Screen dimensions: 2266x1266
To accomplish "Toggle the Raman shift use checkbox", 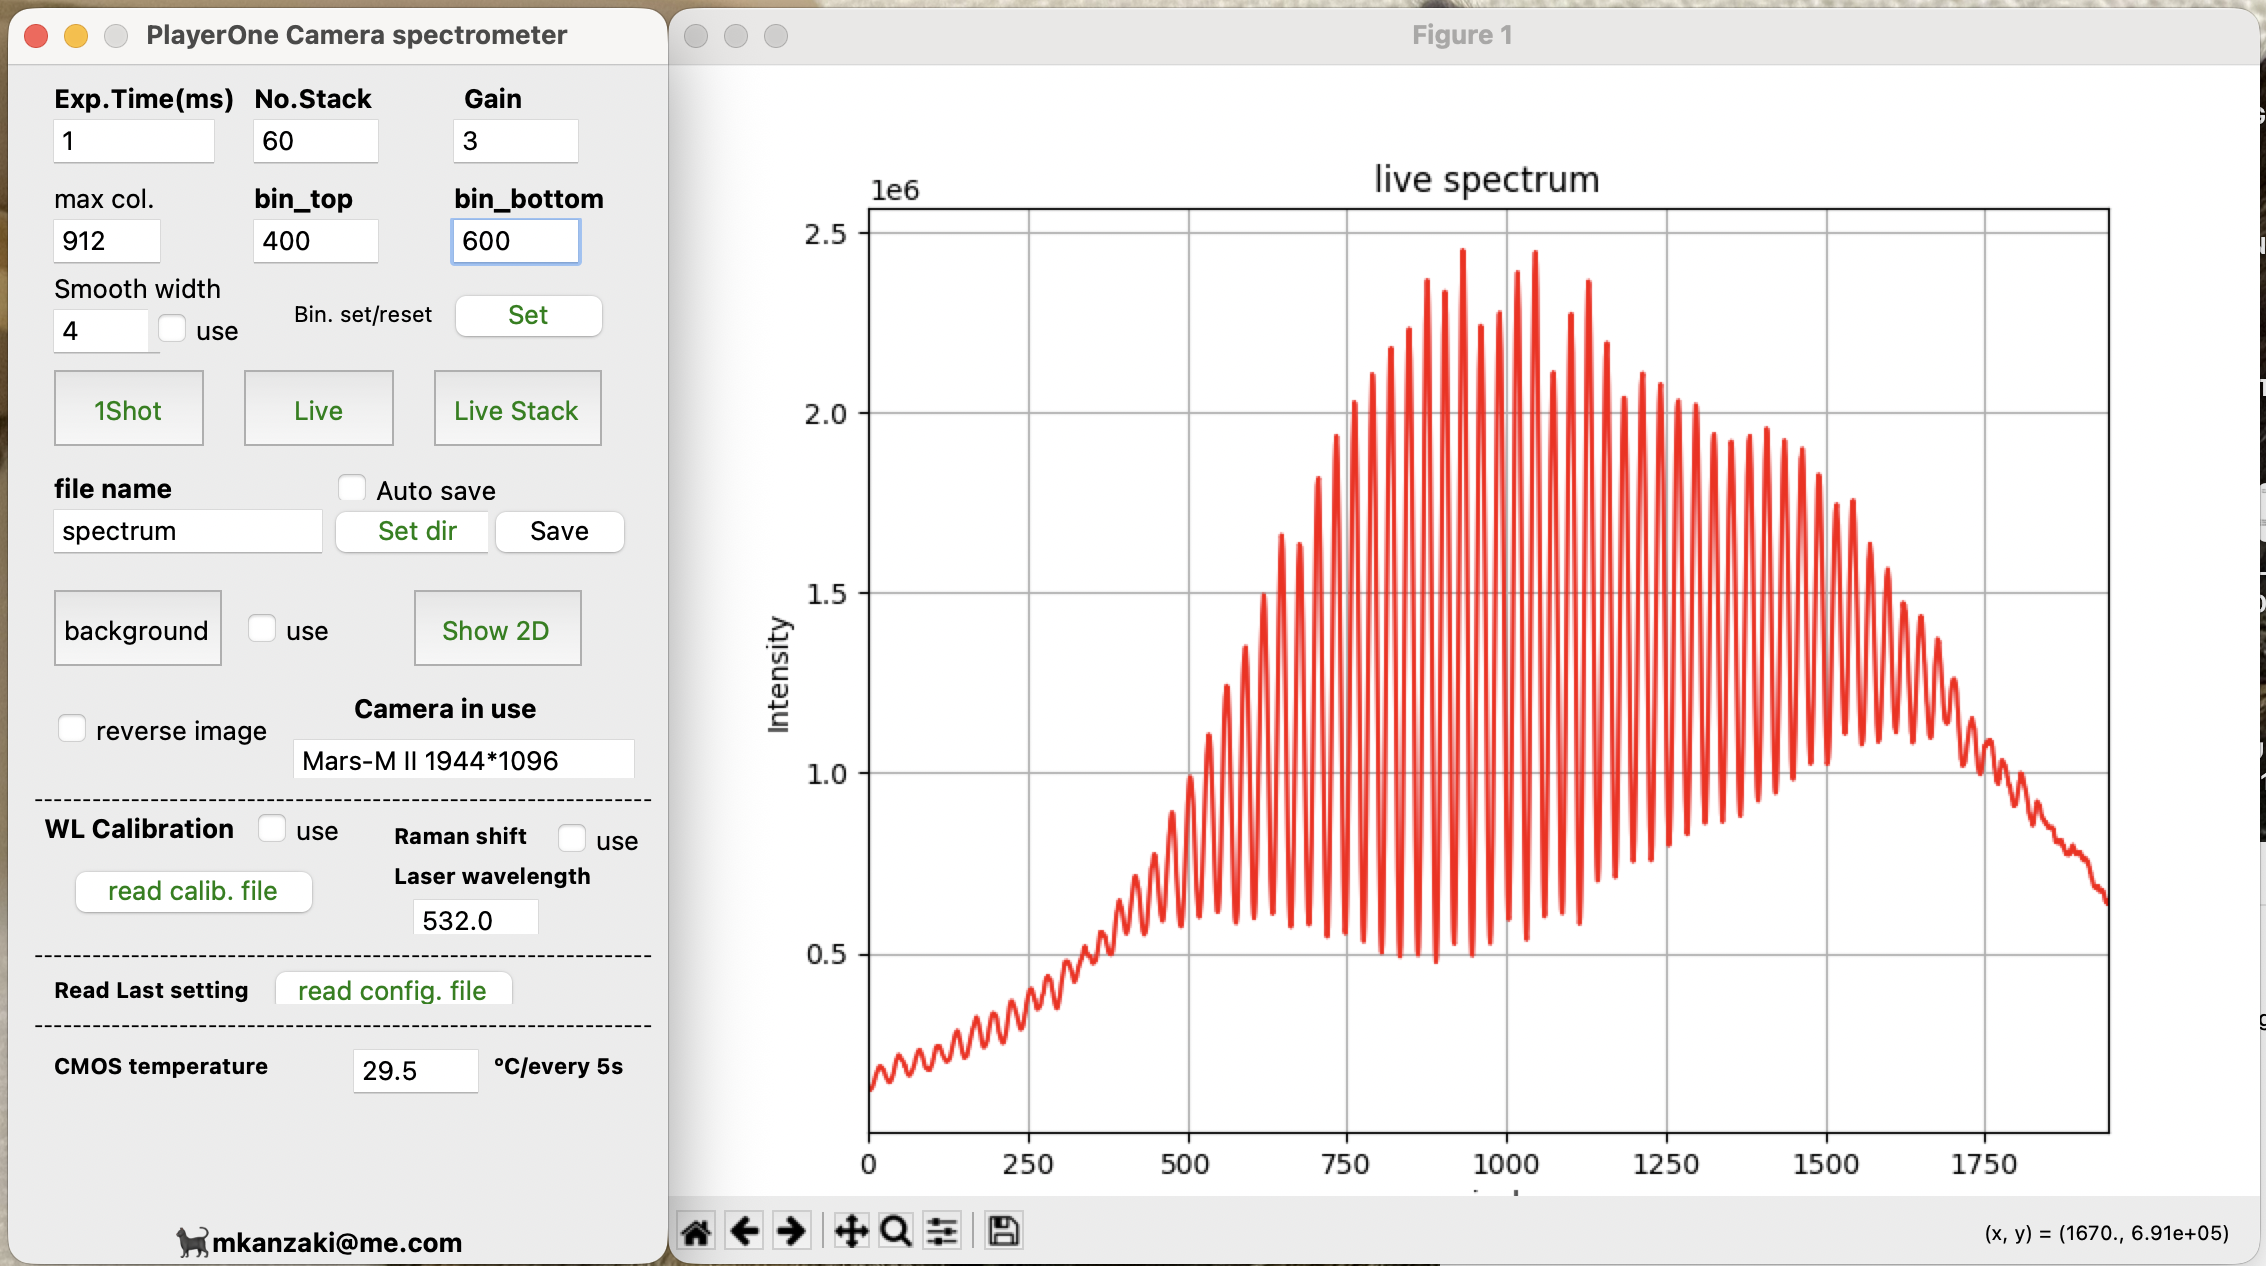I will tap(572, 839).
